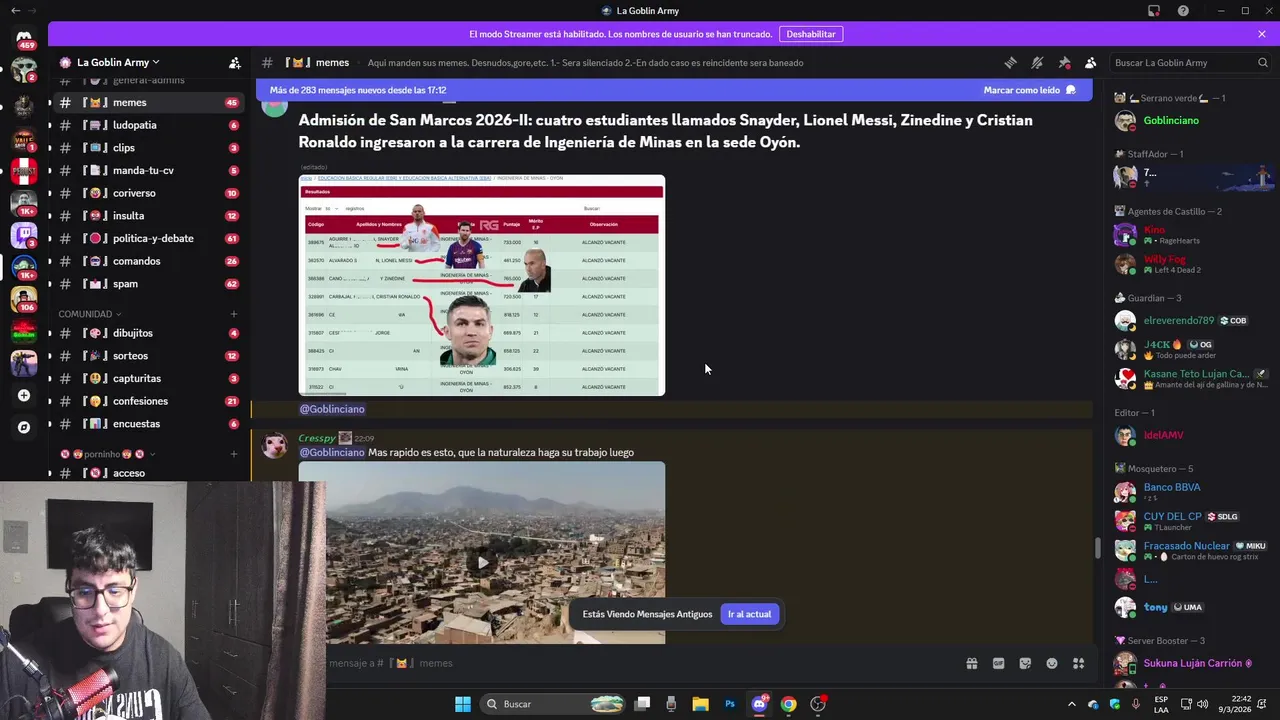Click the microphone icon in system tray
The image size is (1280, 720).
1136,704
